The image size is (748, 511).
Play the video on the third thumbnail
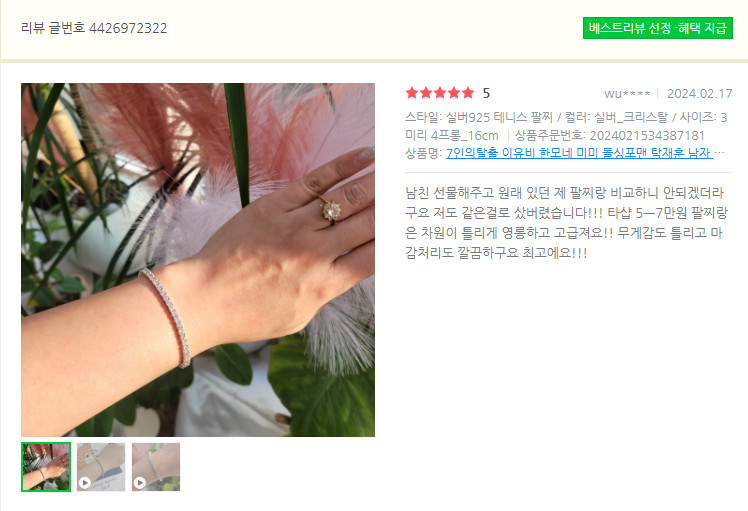[x=139, y=483]
